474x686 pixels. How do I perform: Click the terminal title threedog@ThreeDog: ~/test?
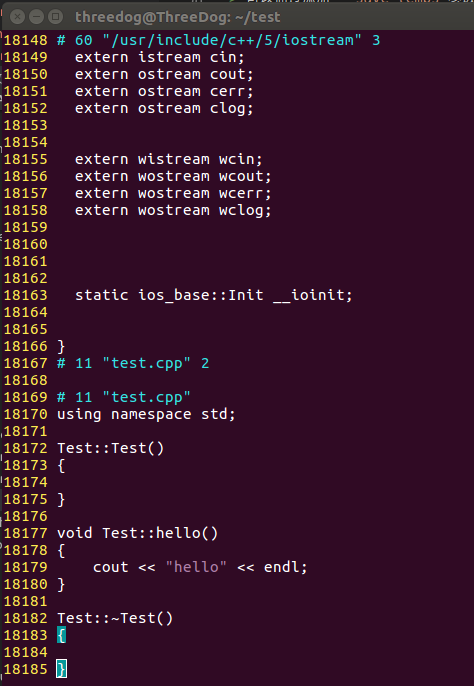click(178, 17)
